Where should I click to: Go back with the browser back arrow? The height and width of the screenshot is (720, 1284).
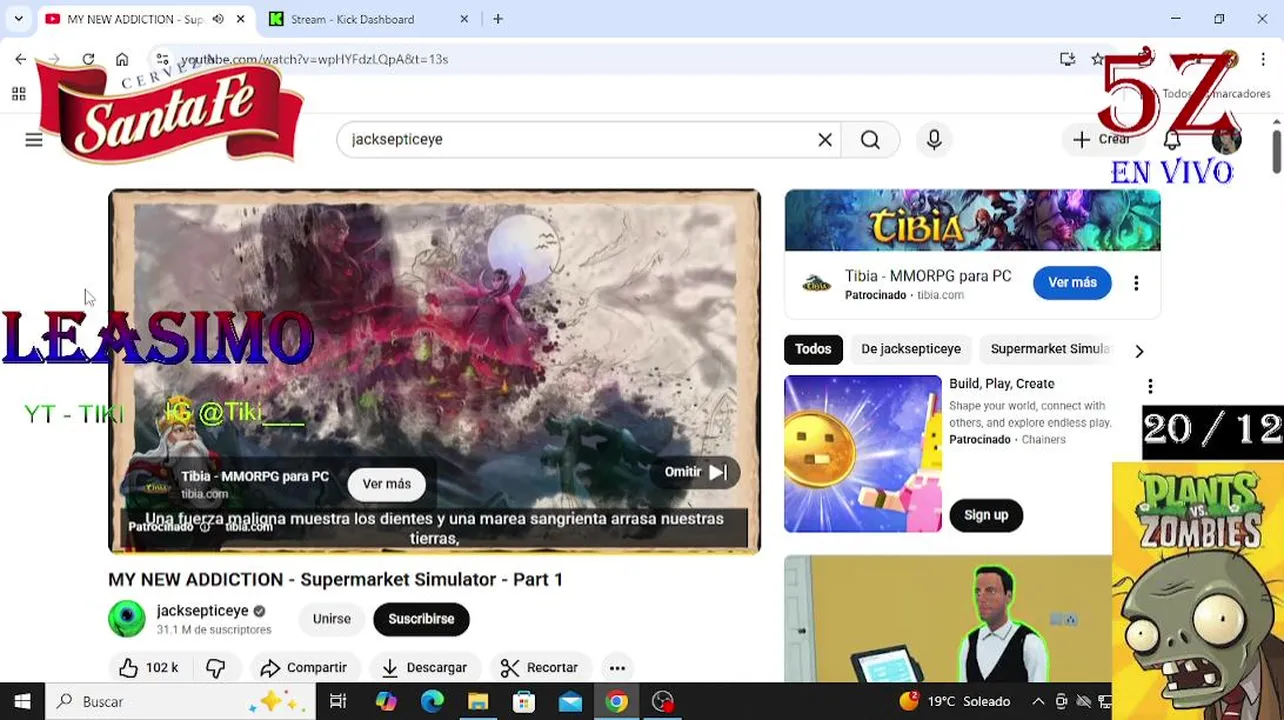point(20,59)
